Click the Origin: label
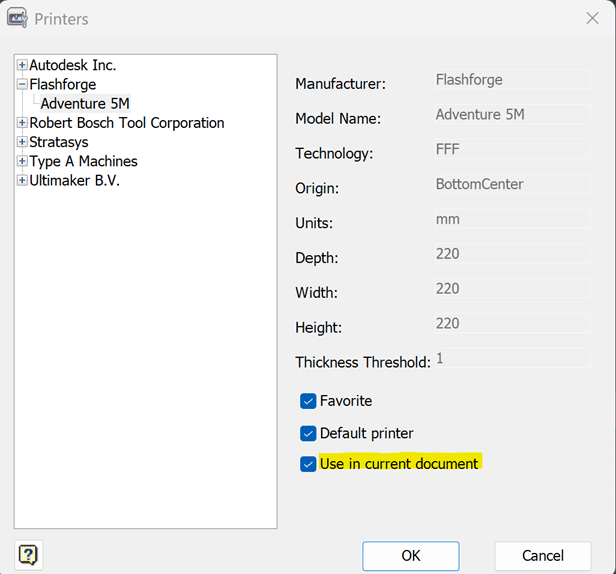Image resolution: width=616 pixels, height=574 pixels. tap(317, 189)
